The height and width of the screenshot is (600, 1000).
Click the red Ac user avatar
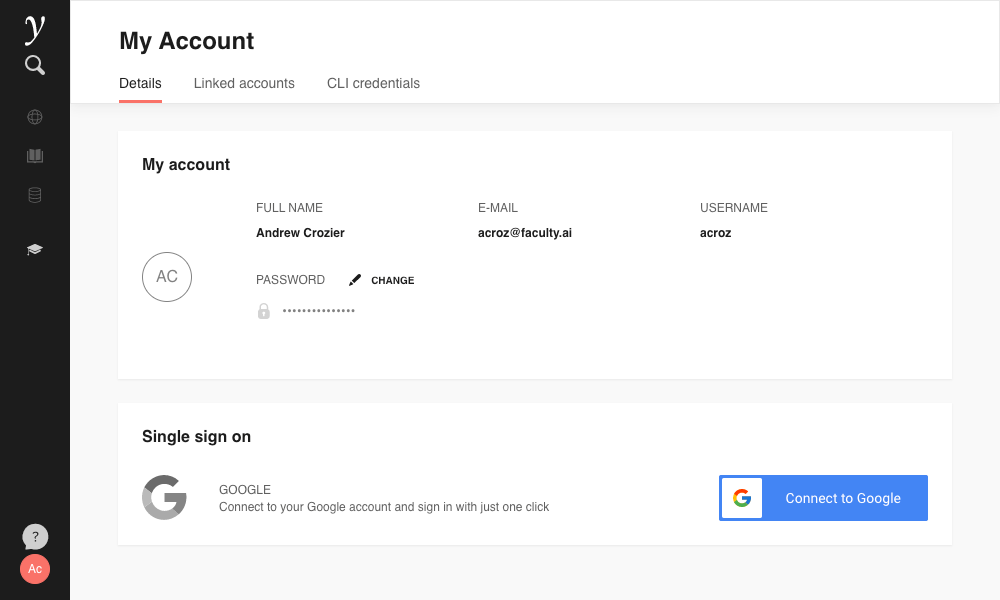point(35,569)
